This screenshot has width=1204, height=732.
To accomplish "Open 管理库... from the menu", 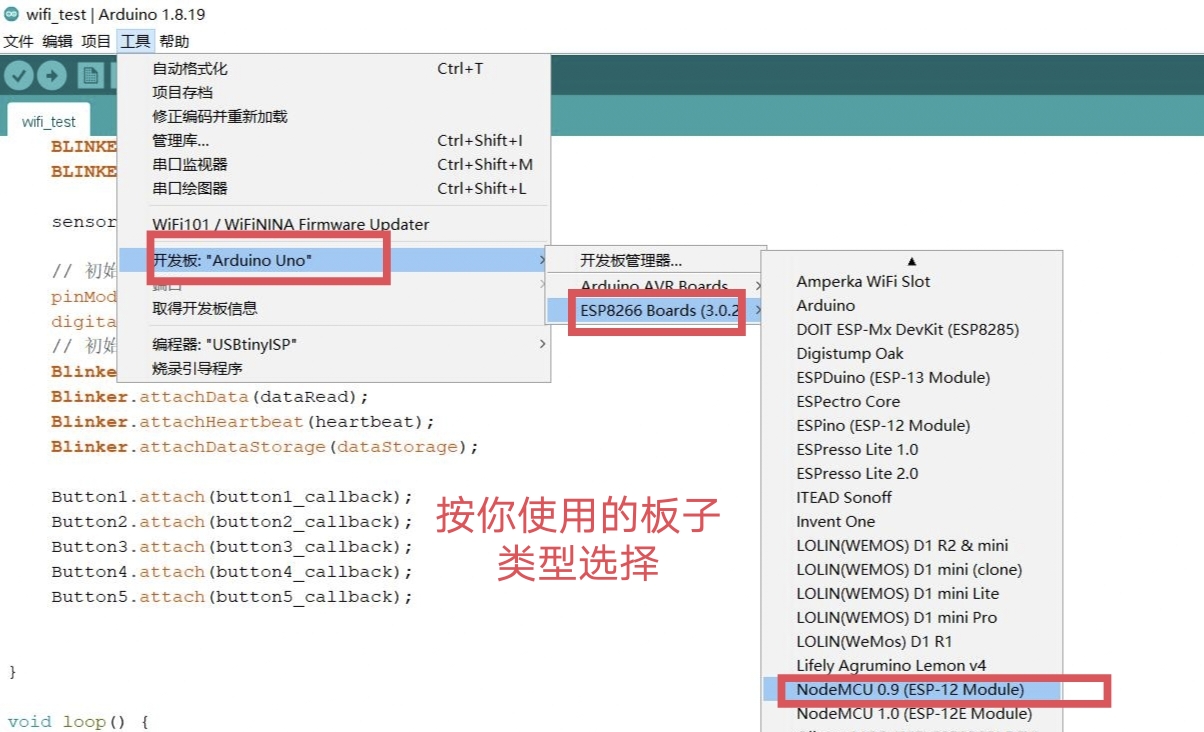I will (334, 140).
